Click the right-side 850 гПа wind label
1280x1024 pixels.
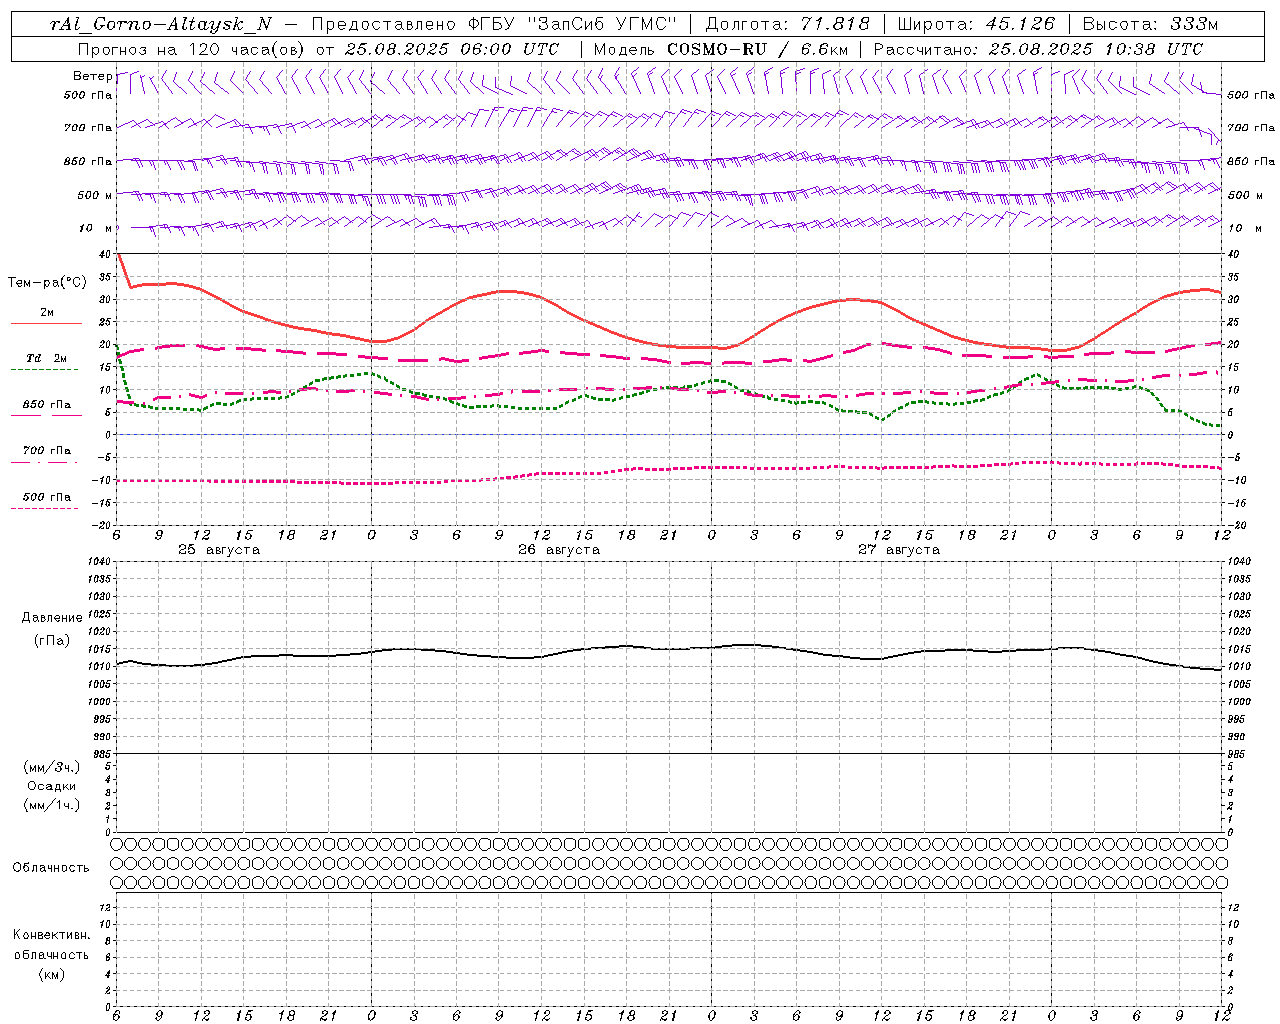pyautogui.click(x=1251, y=161)
